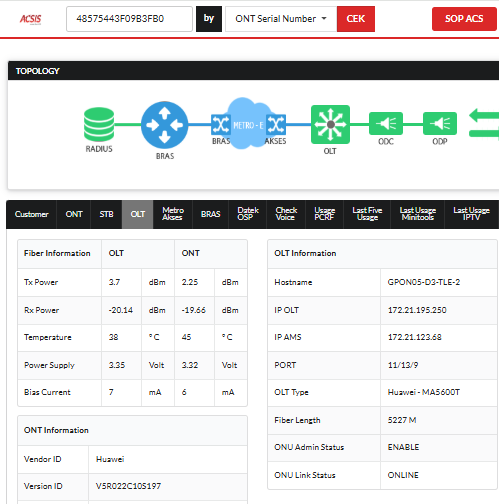Select the RADIUS database icon in topology
This screenshot has height=504, width=499.
[x=99, y=124]
